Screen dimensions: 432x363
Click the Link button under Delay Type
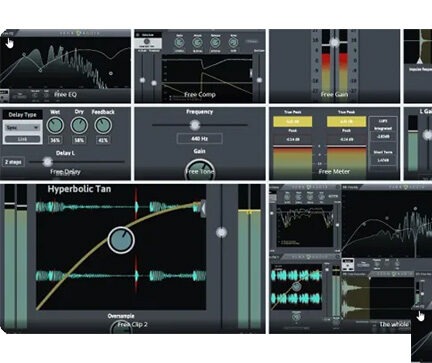pyautogui.click(x=22, y=139)
